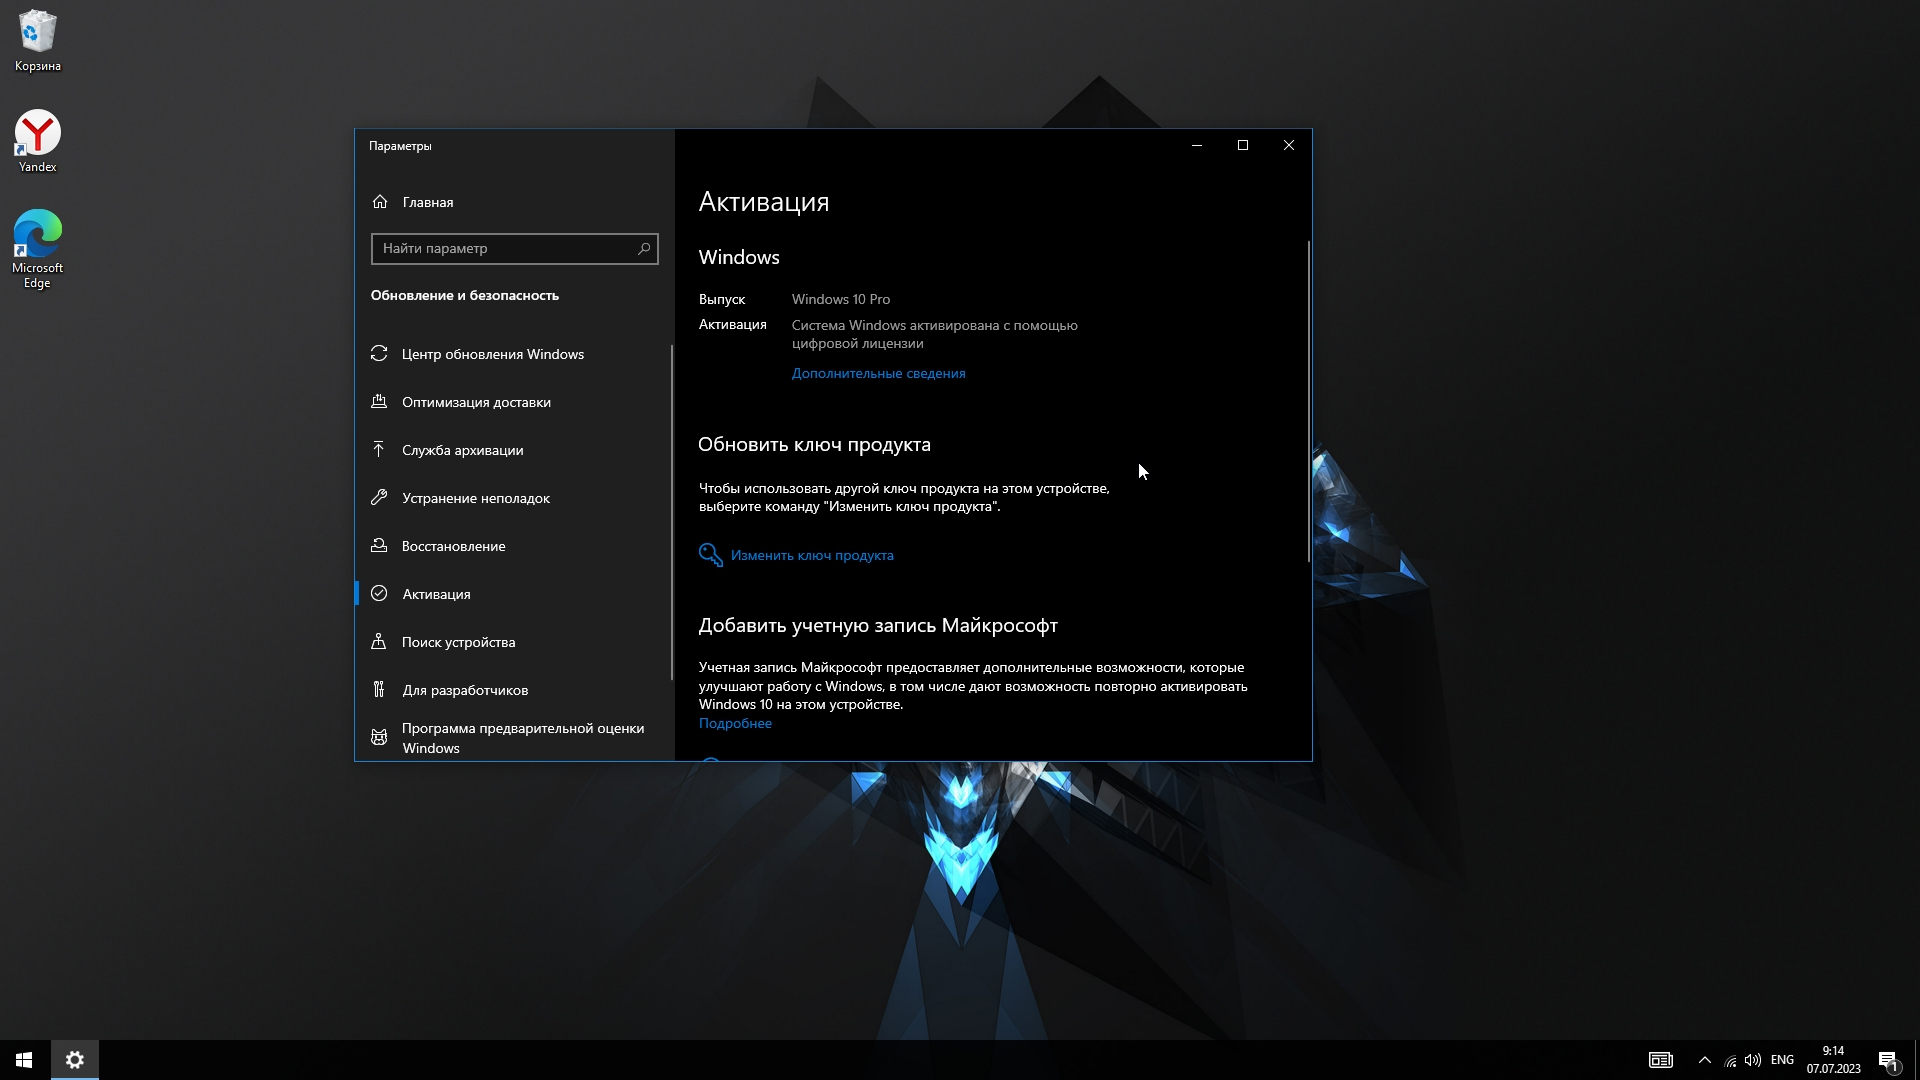Click the content pane vertical scrollbar

[x=1308, y=400]
